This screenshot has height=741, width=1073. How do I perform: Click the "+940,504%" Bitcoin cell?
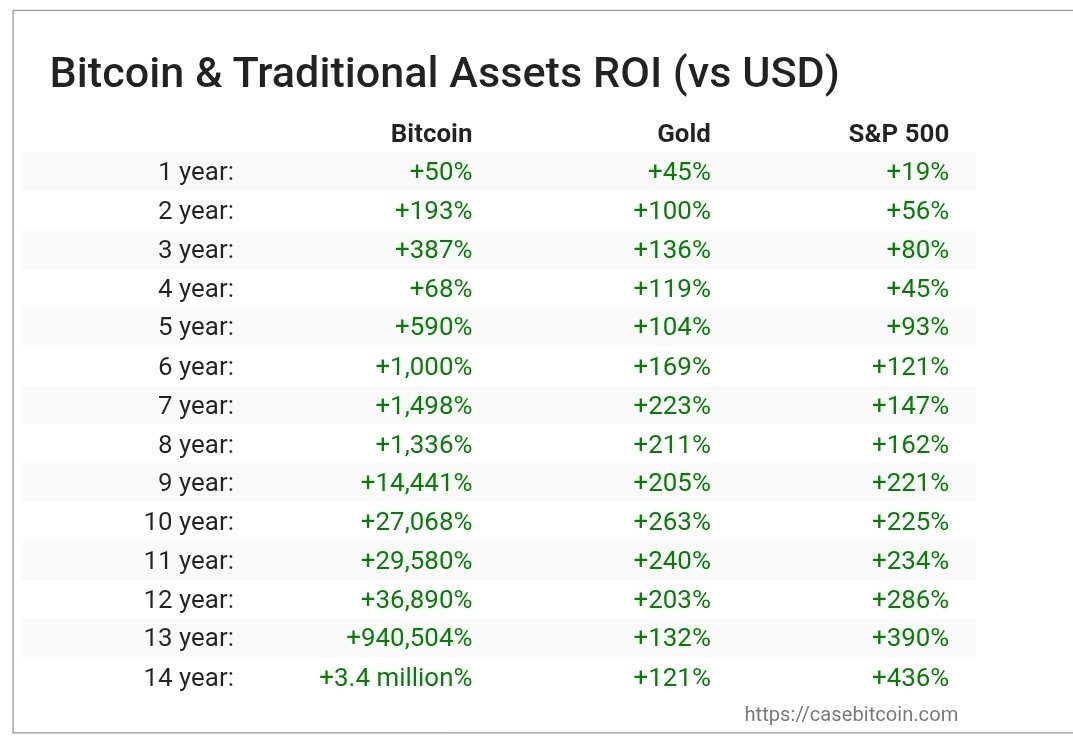pyautogui.click(x=409, y=638)
